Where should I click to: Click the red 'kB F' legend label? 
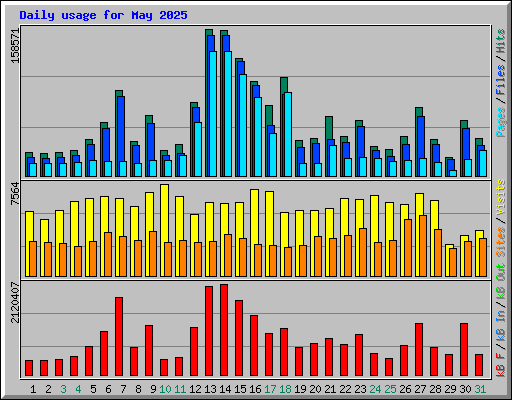tap(501, 364)
